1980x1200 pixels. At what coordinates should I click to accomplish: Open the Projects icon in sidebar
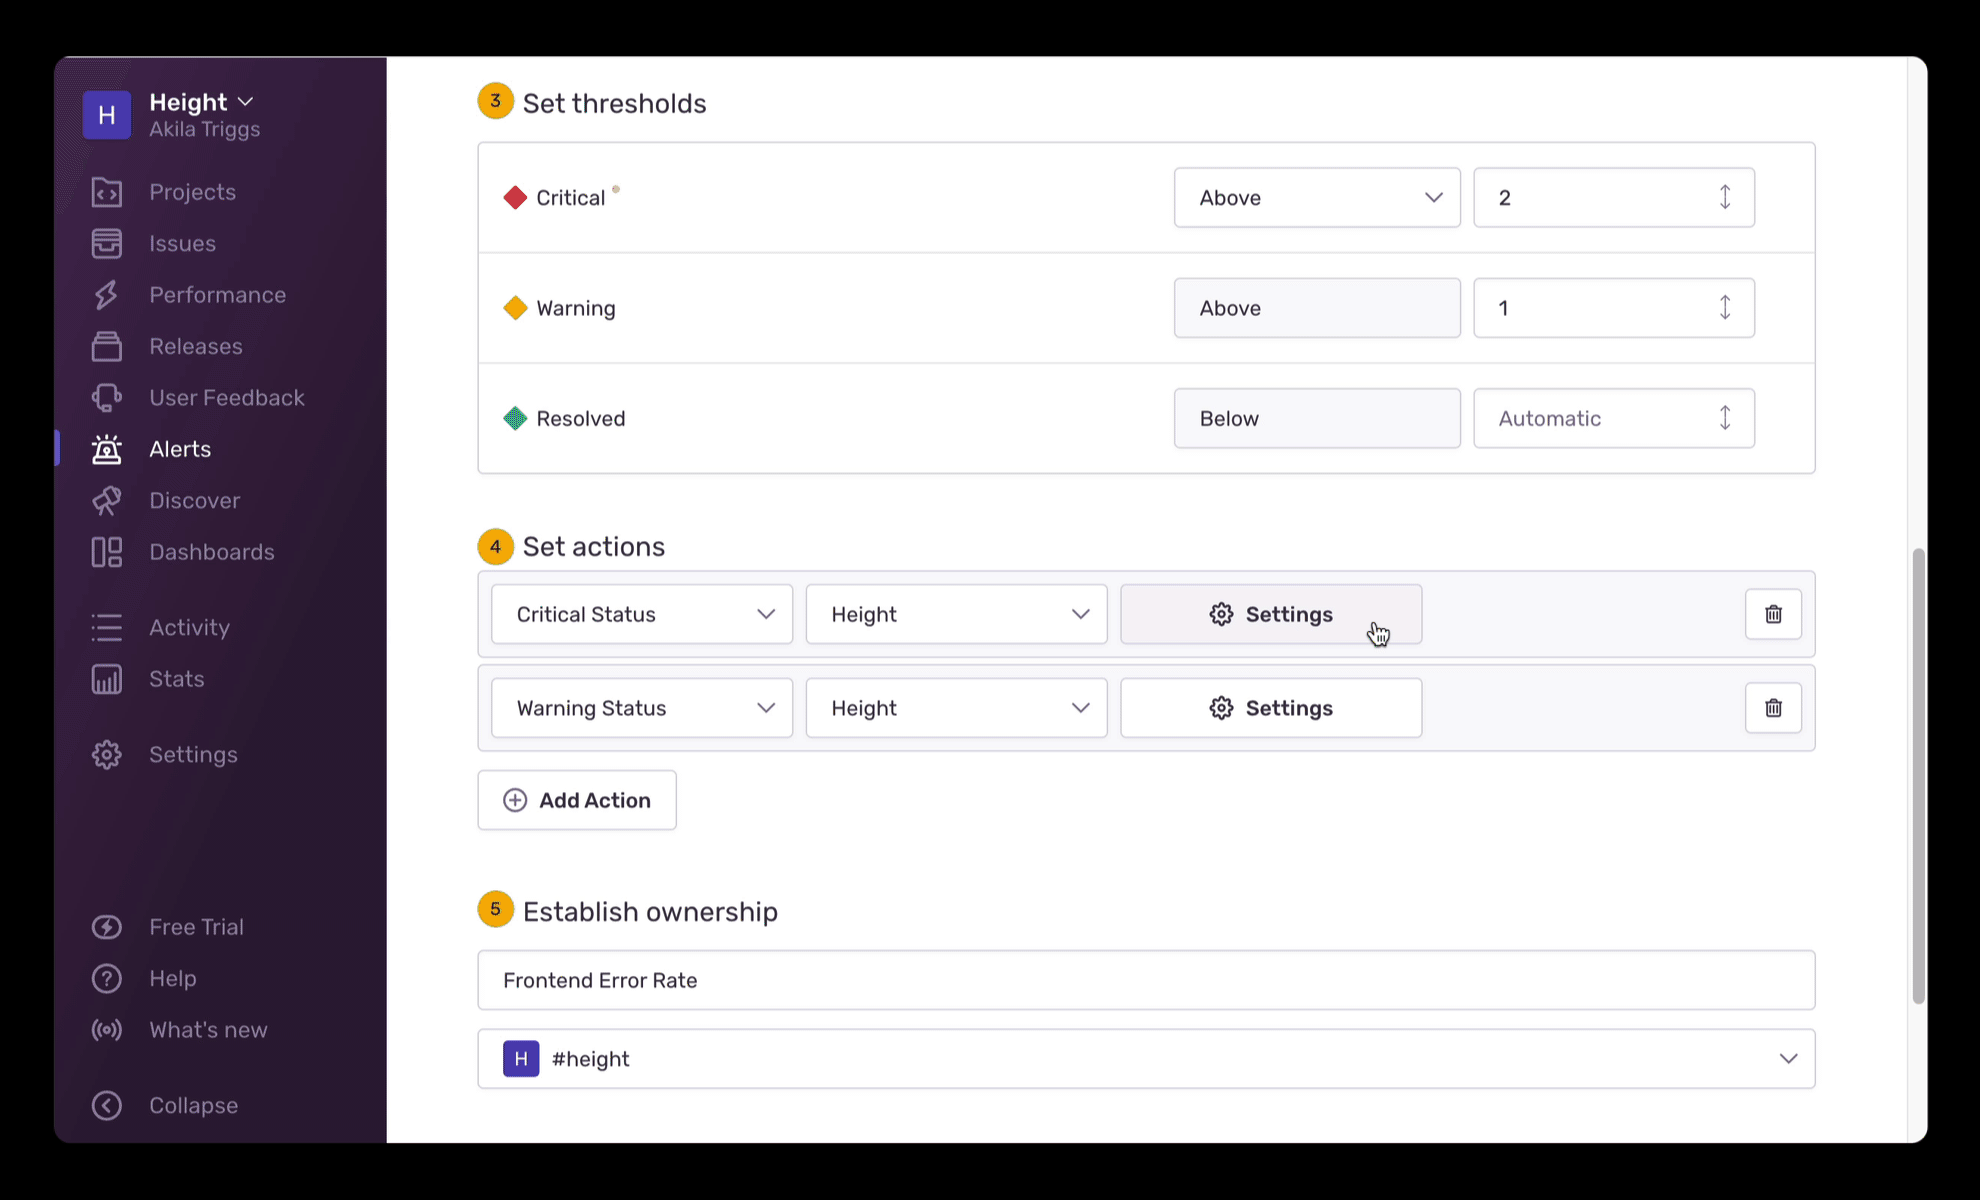107,192
